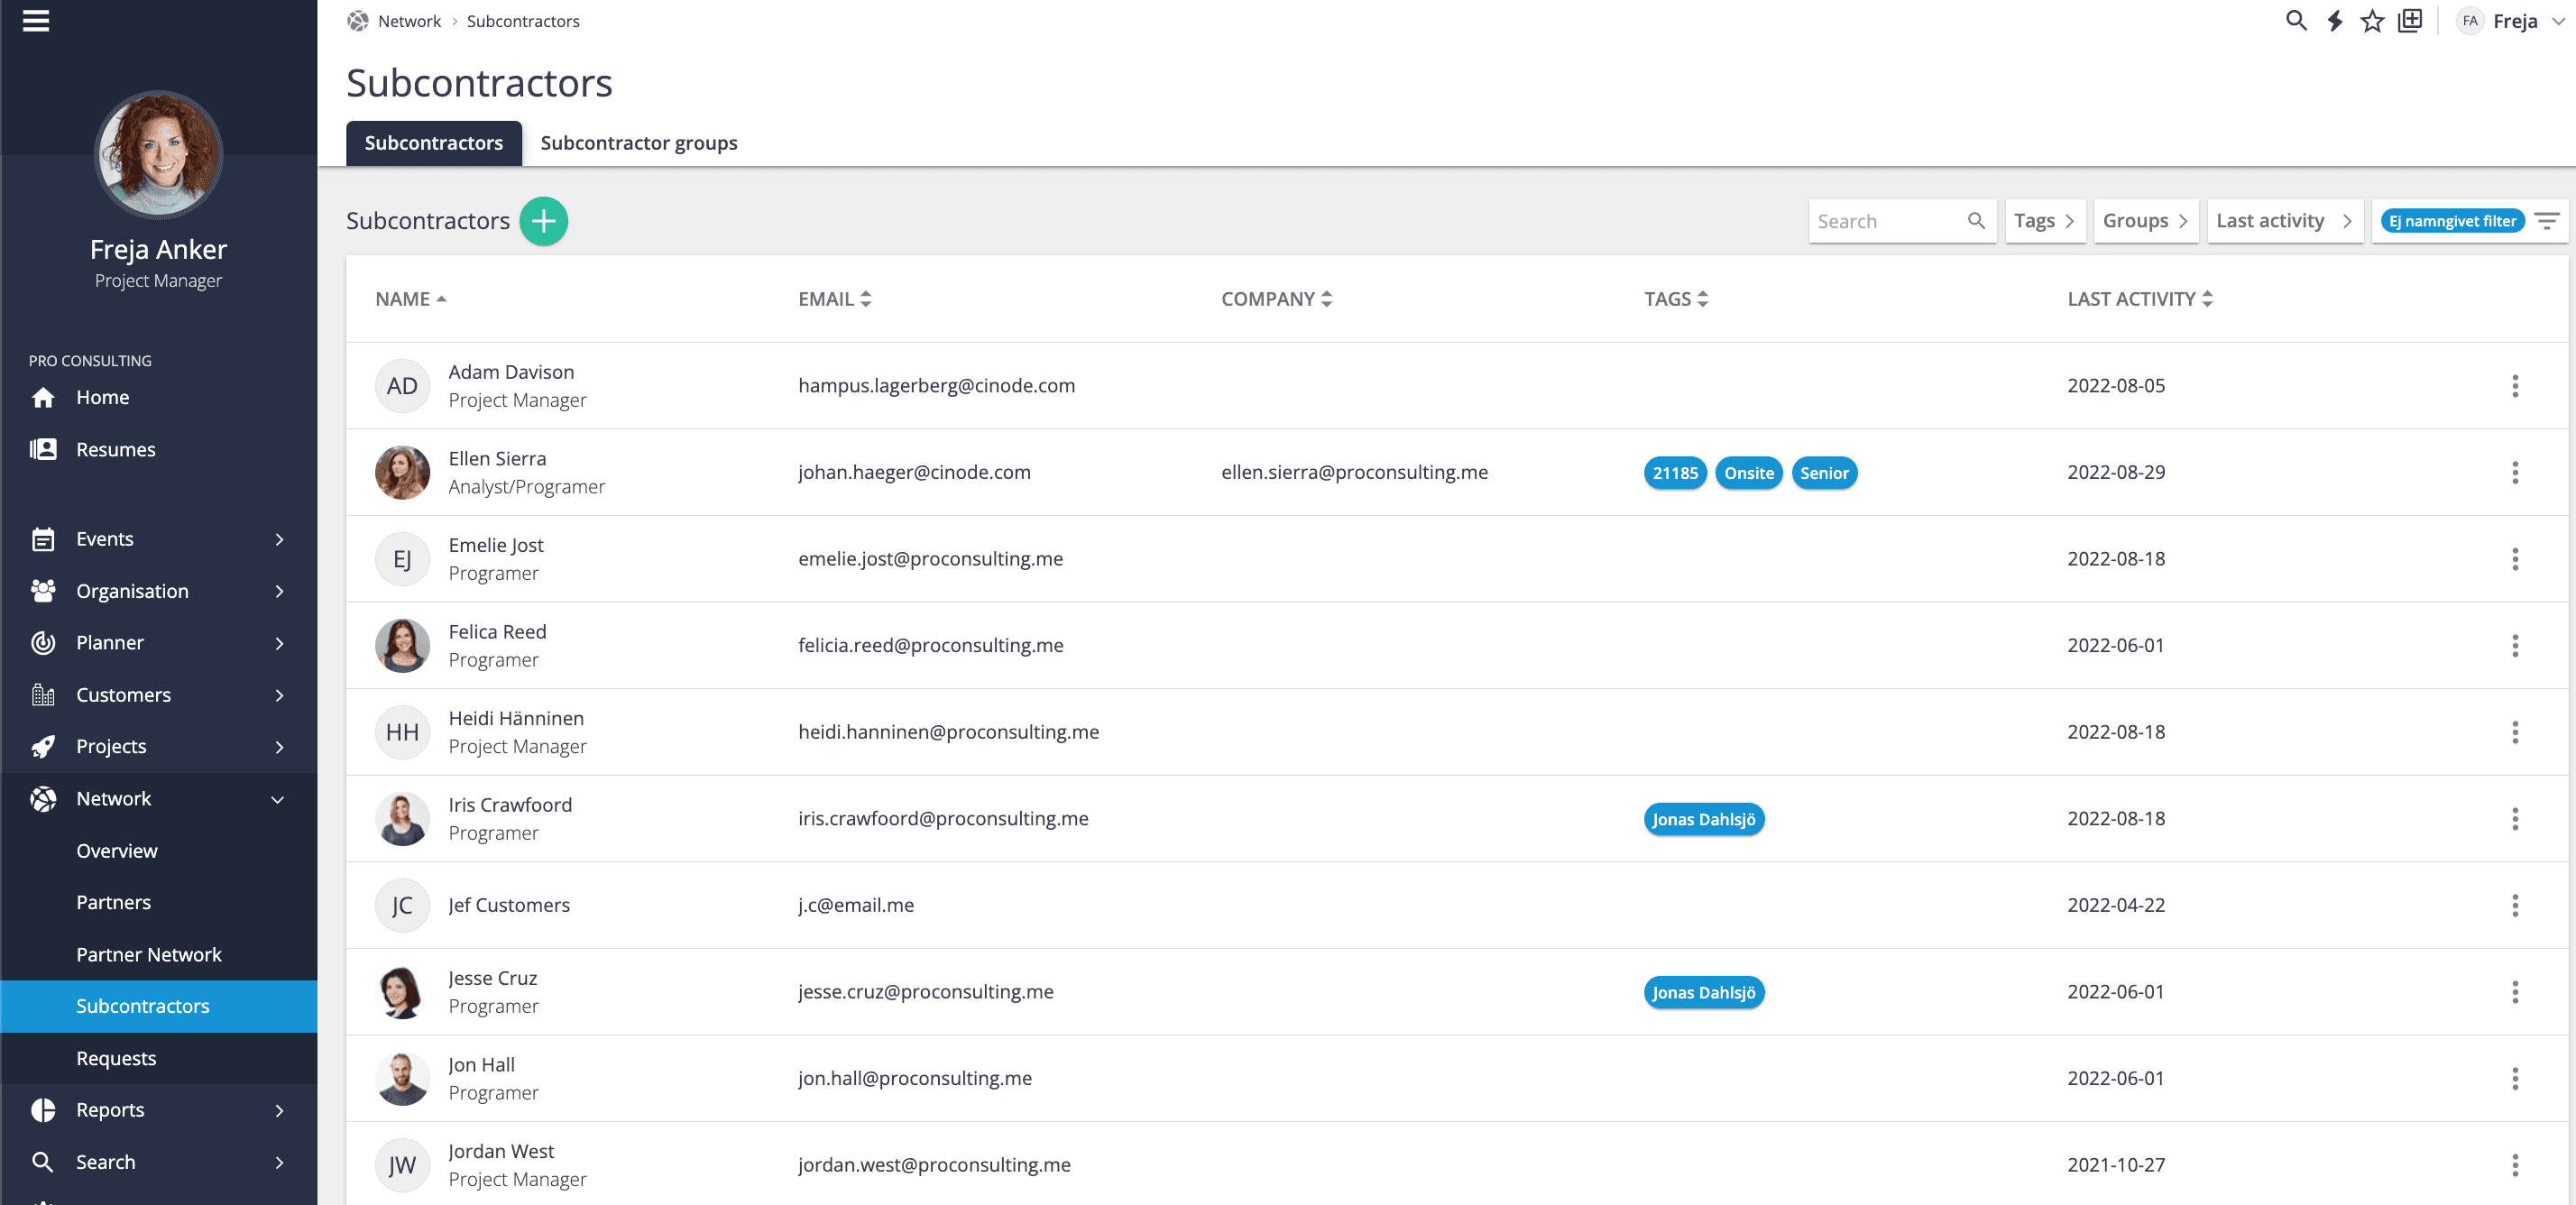This screenshot has width=2576, height=1205.
Task: Open three-dot menu for Adam Davison
Action: click(x=2514, y=386)
